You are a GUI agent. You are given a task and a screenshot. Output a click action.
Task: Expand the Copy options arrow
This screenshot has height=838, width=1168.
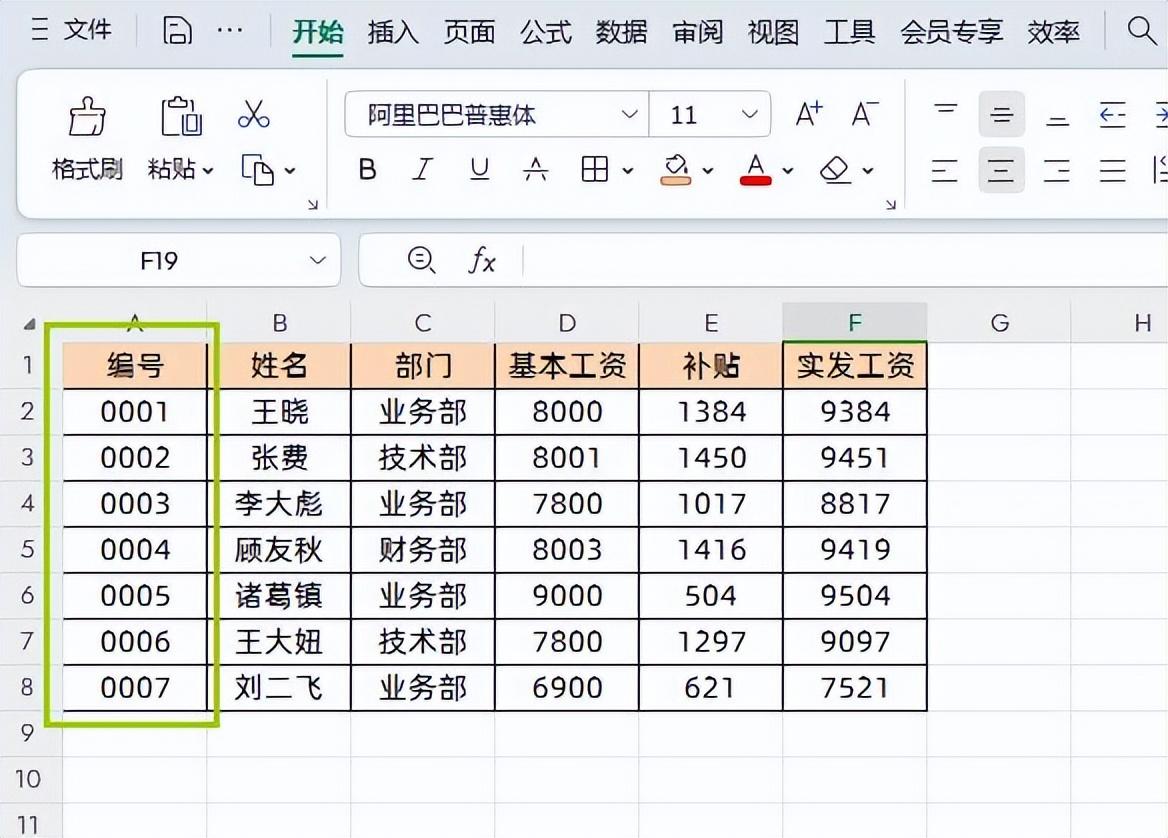[x=290, y=171]
